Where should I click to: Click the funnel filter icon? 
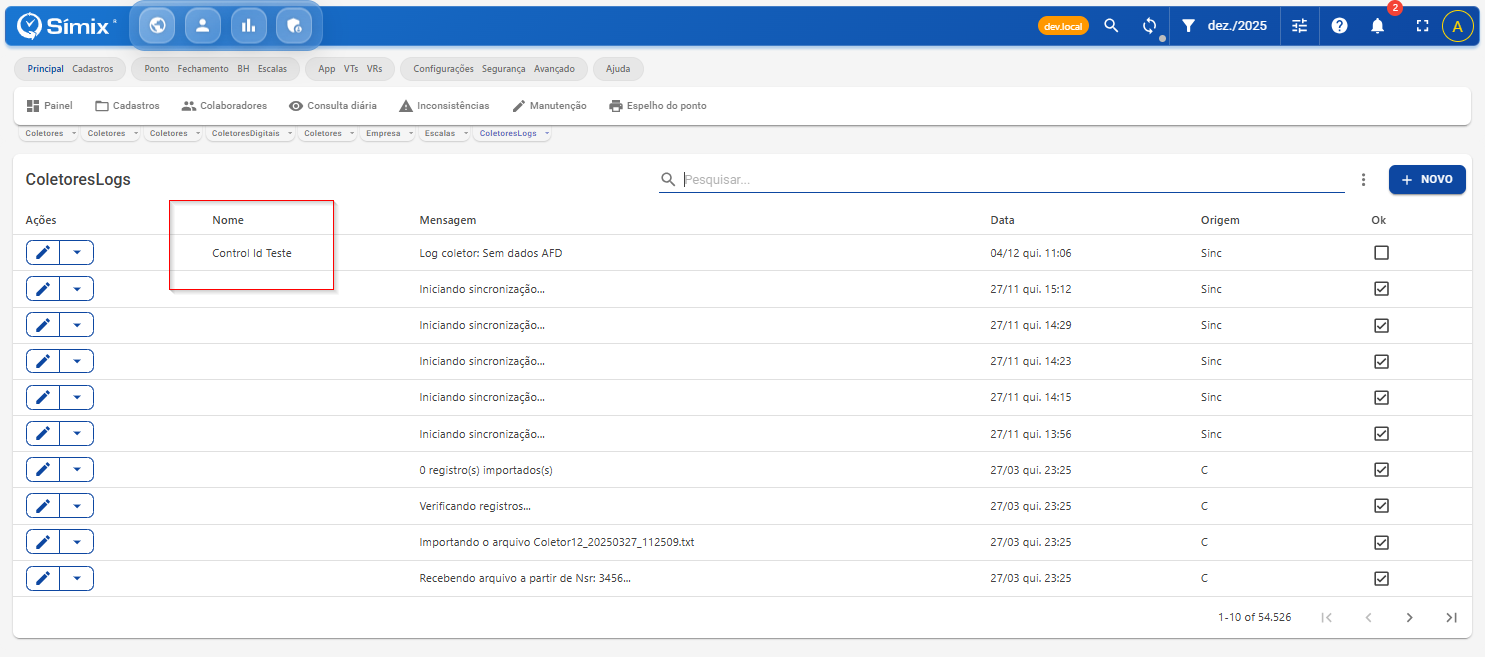coord(1188,26)
